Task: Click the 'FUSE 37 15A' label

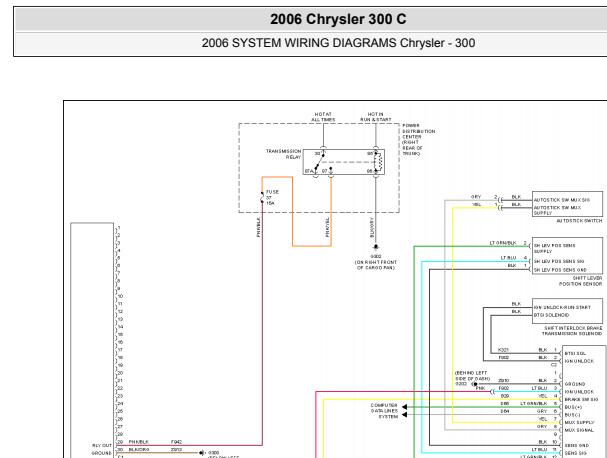Action: 272,197
